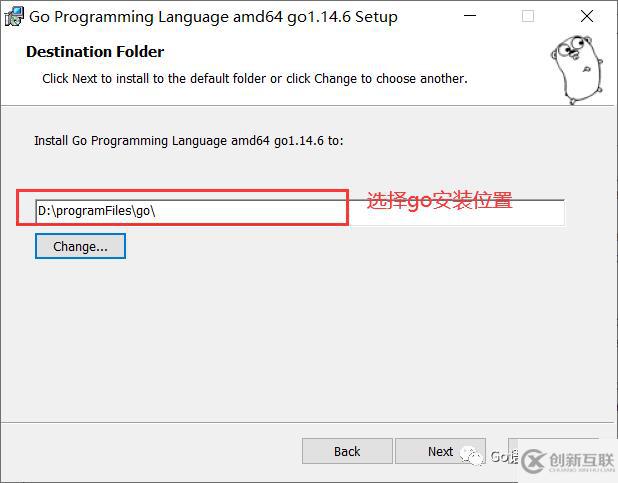Minimize the Go setup window
618x483 pixels.
coord(469,16)
